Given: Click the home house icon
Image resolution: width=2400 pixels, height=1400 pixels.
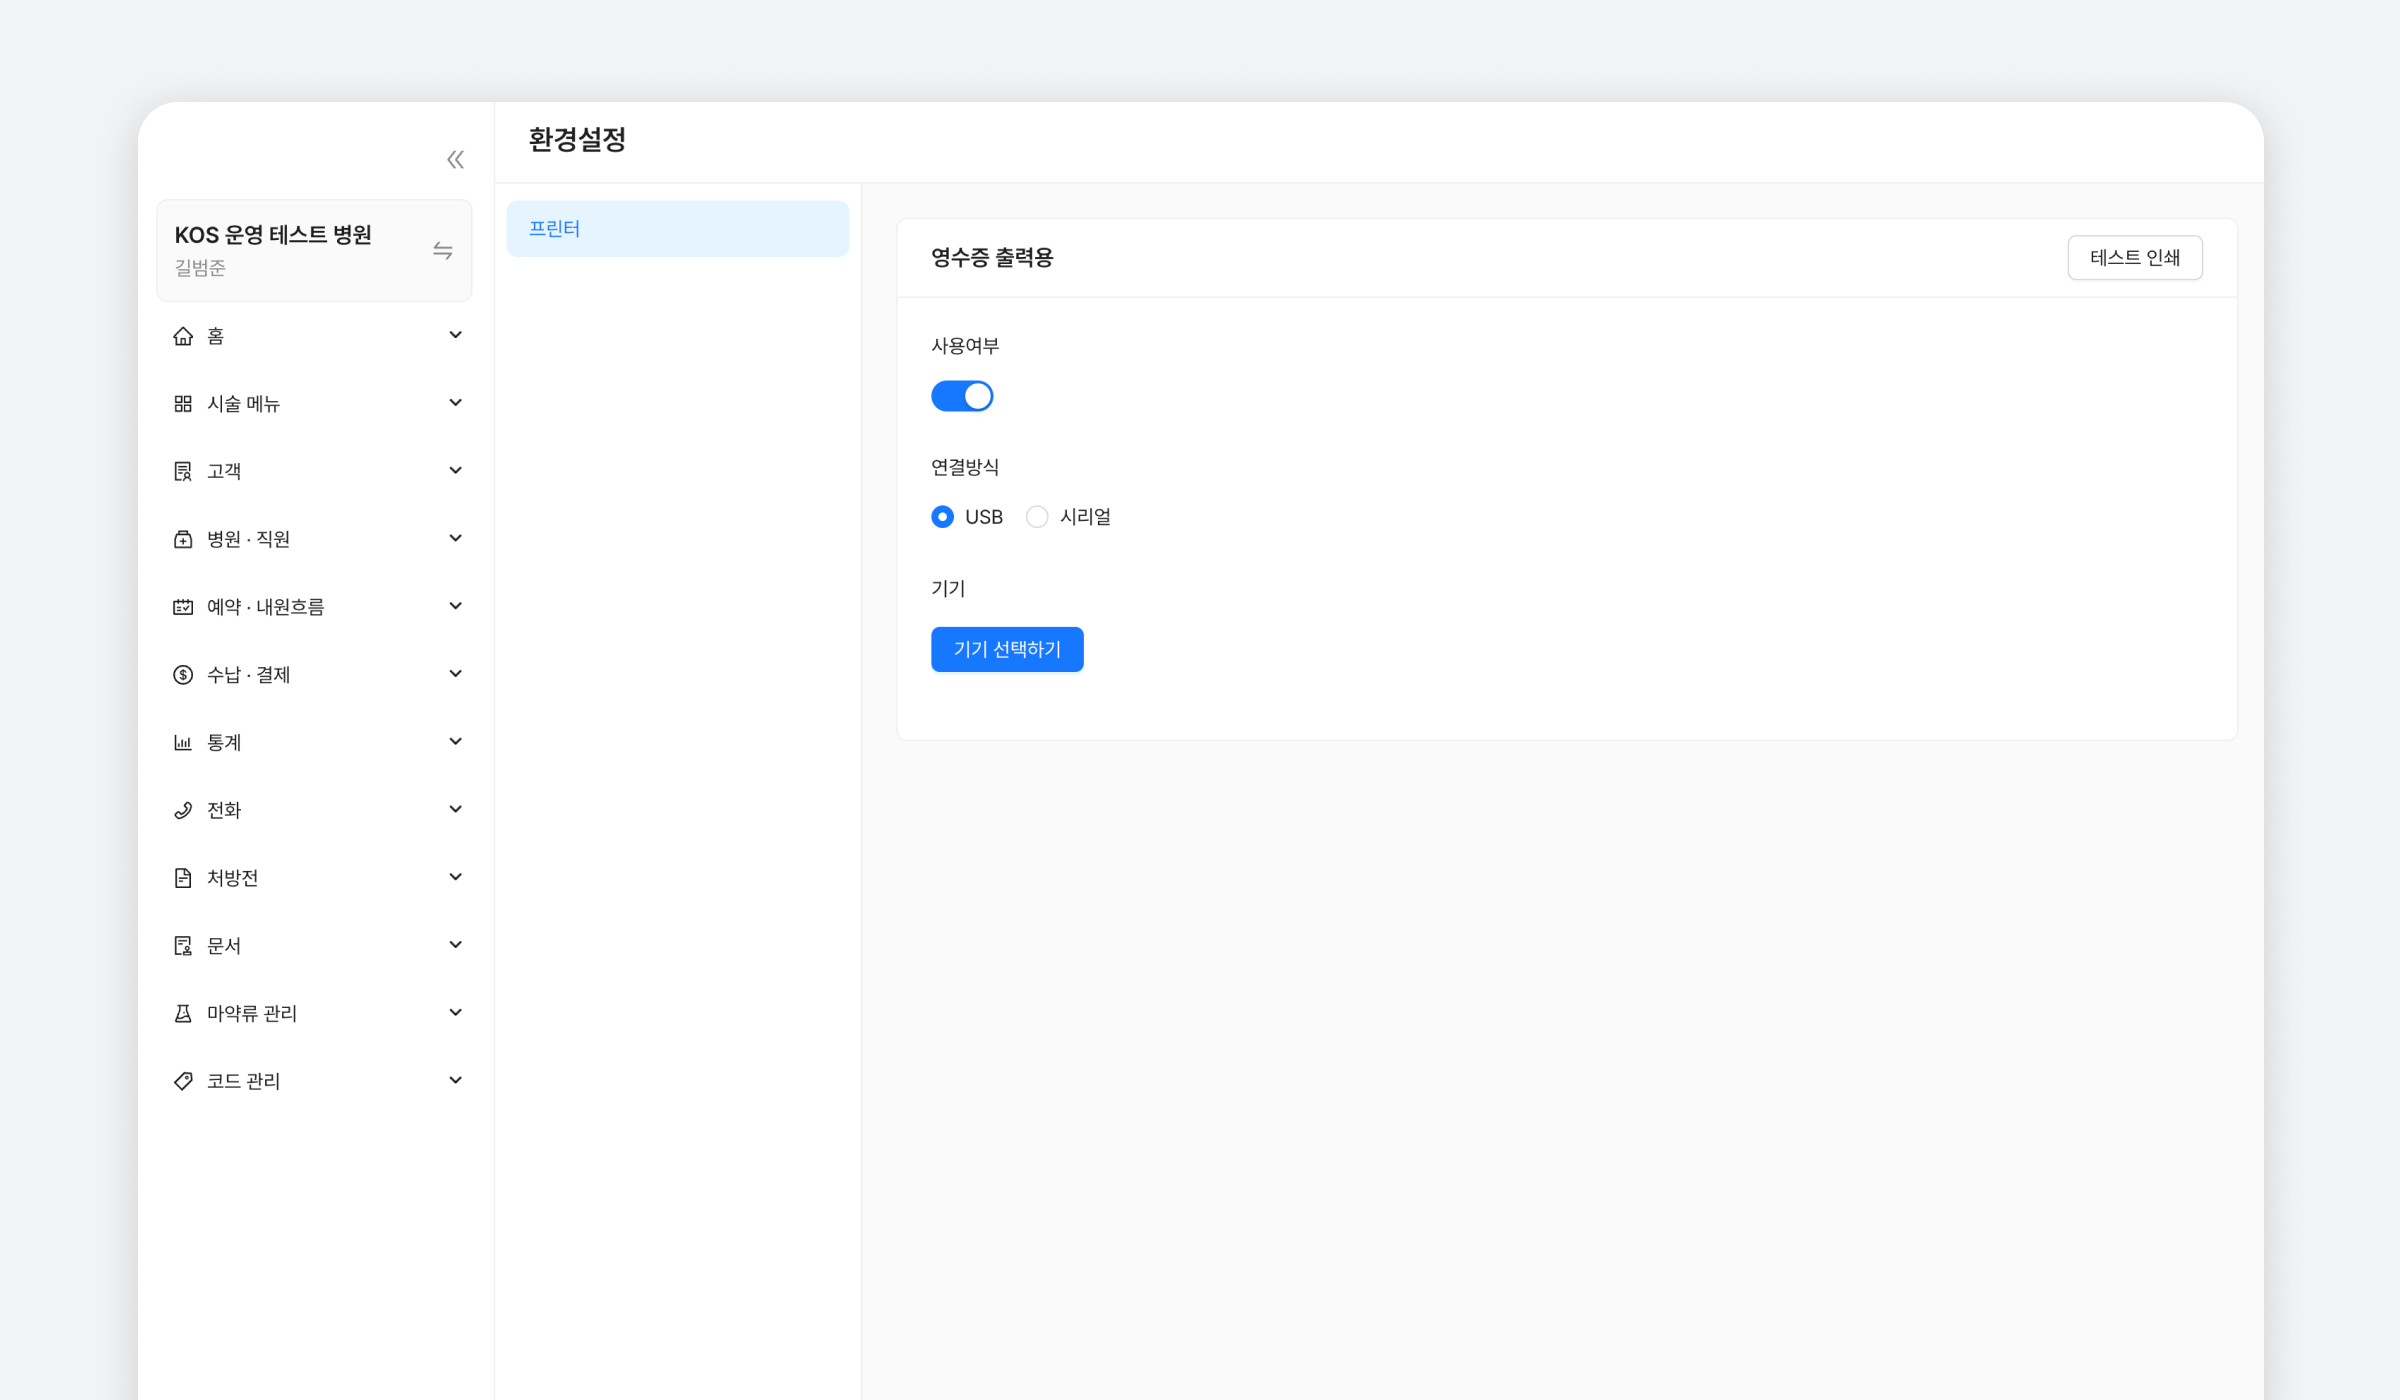Looking at the screenshot, I should [183, 336].
